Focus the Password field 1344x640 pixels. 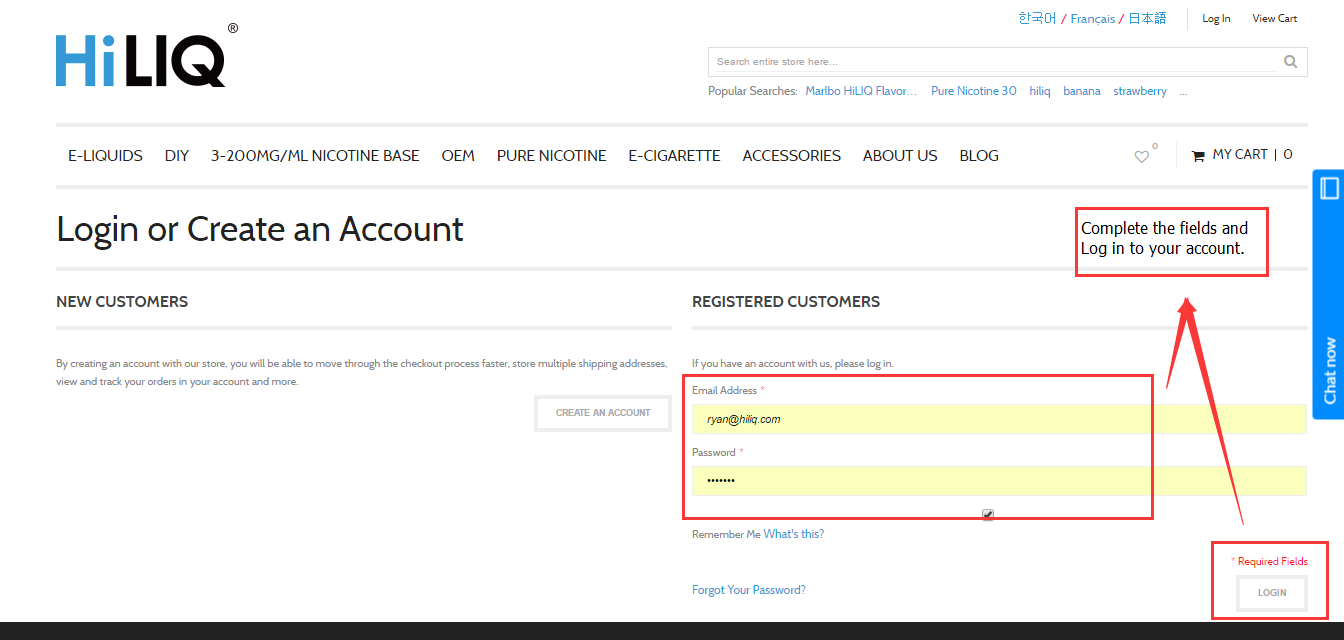[x=999, y=481]
